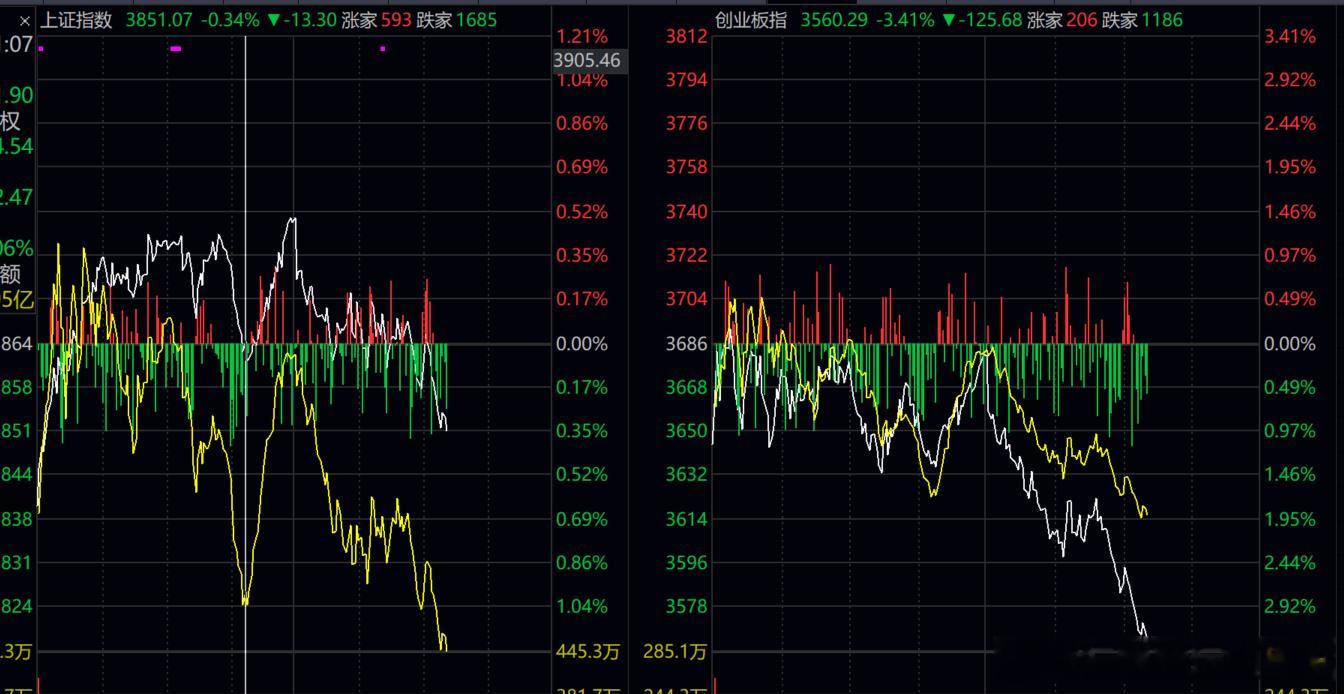Click the 涨家 593 advancers count
Viewport: 1344px width, 694px height.
[x=376, y=19]
